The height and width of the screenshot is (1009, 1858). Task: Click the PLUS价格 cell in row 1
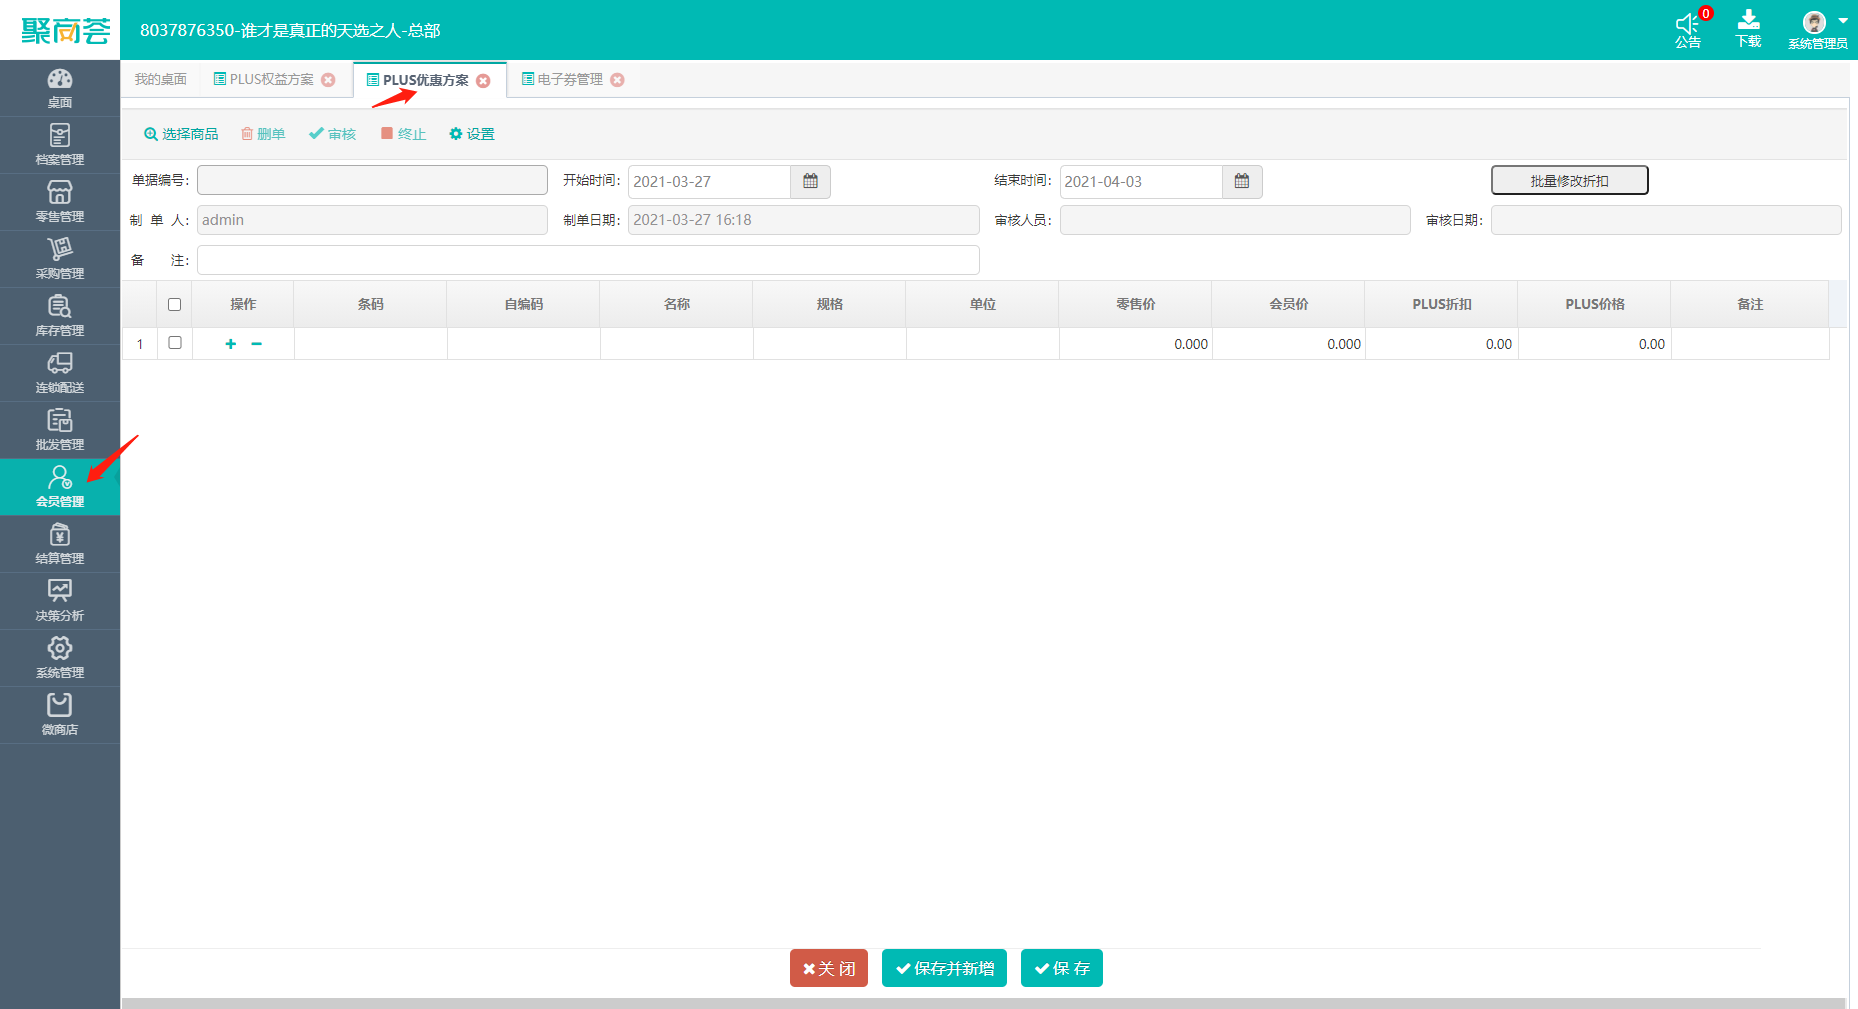point(1594,344)
